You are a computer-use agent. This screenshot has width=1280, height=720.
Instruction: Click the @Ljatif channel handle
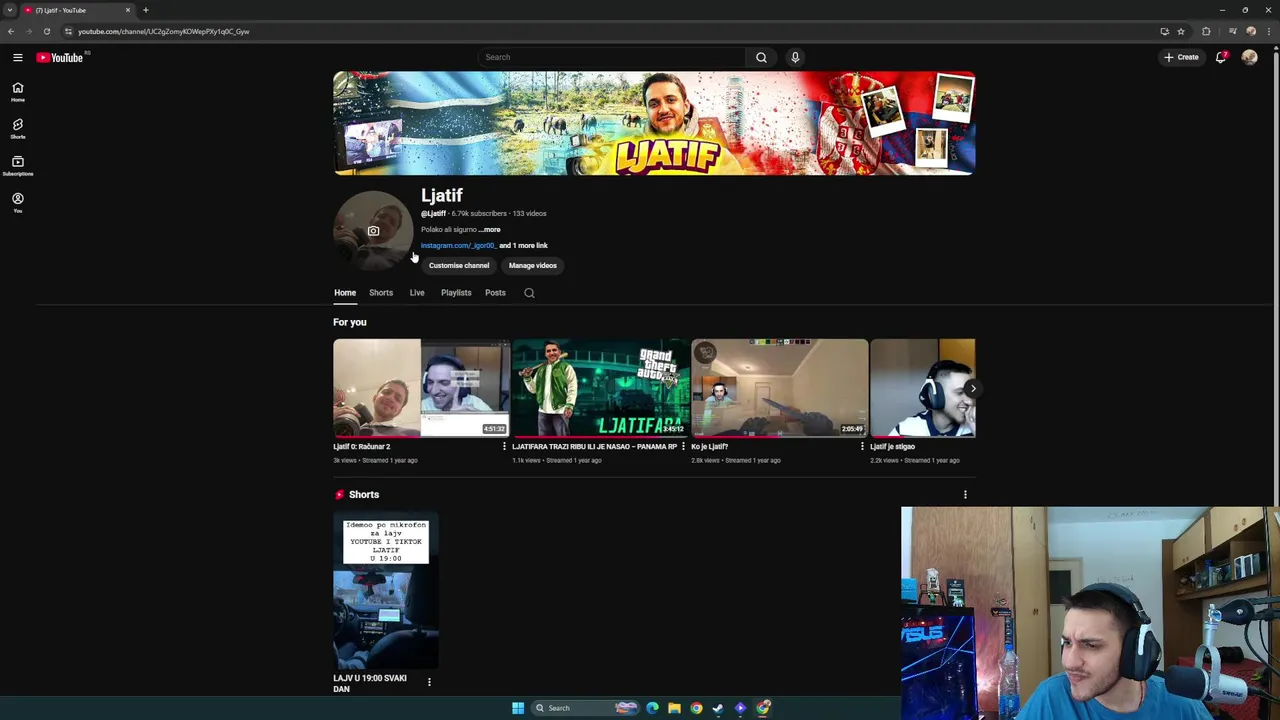pos(433,214)
